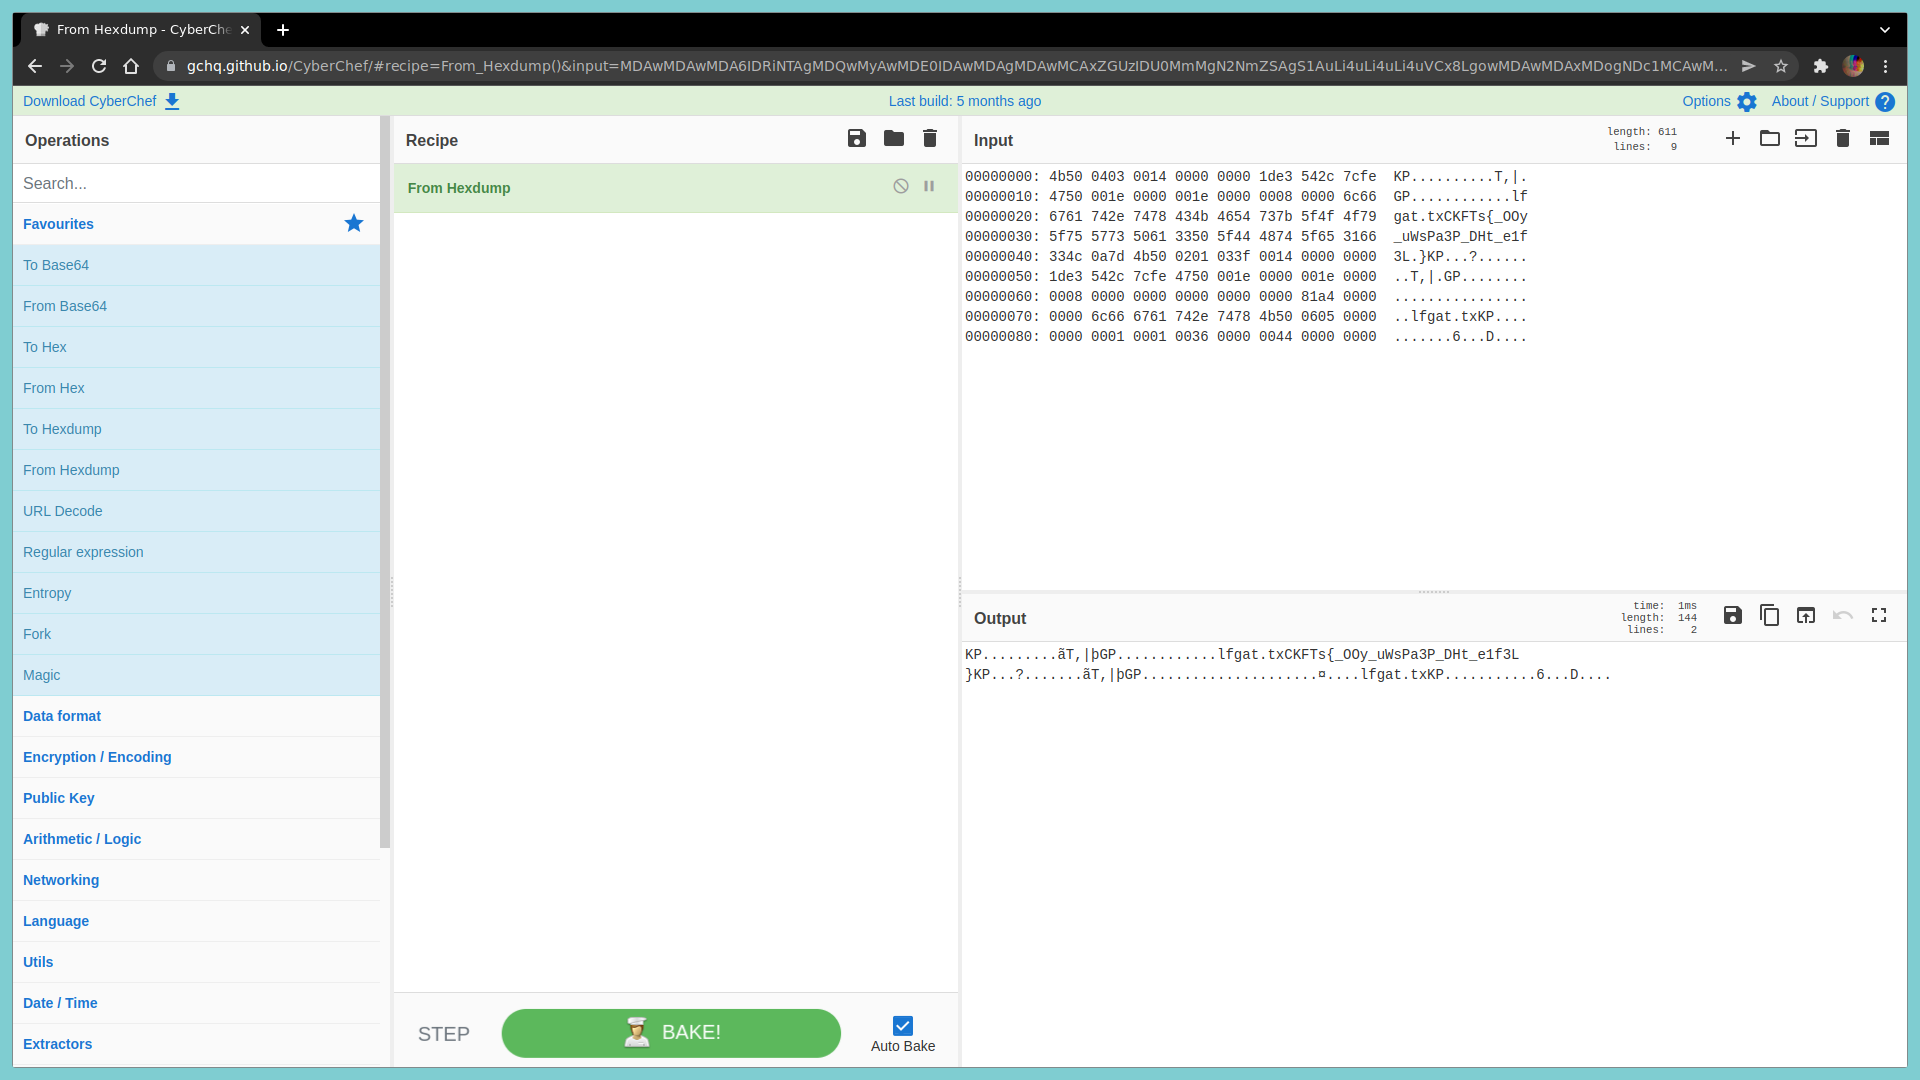Expand Encryption / Encoding category
The width and height of the screenshot is (1920, 1080).
coord(97,757)
